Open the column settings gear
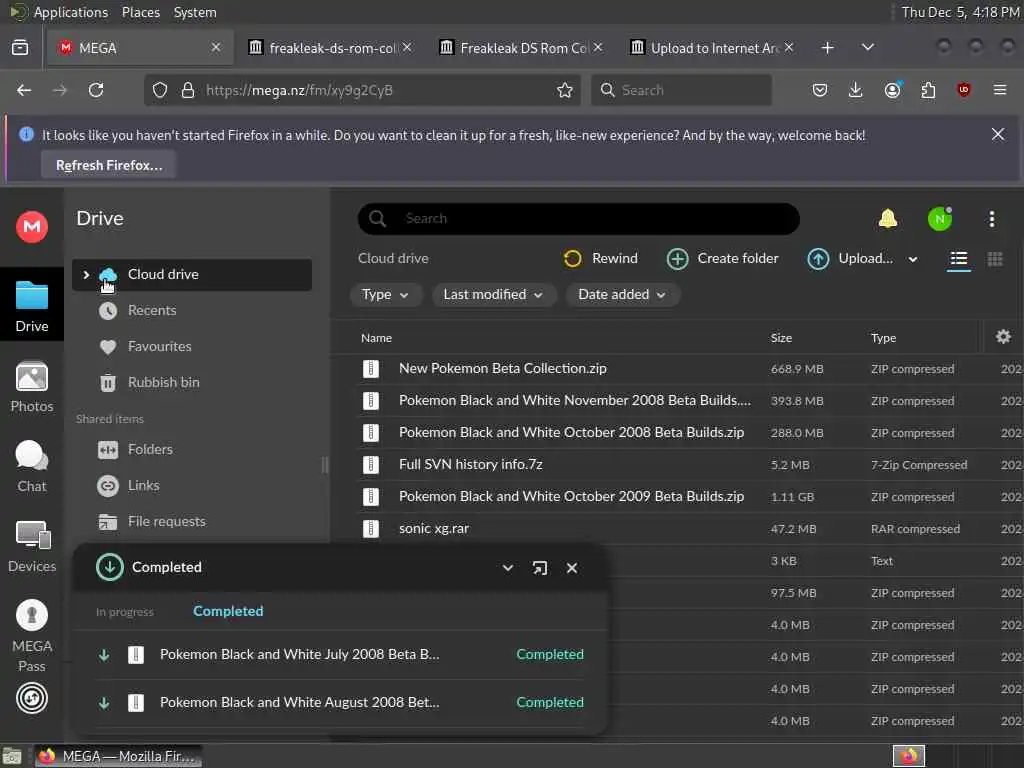The width and height of the screenshot is (1024, 768). tap(1003, 337)
